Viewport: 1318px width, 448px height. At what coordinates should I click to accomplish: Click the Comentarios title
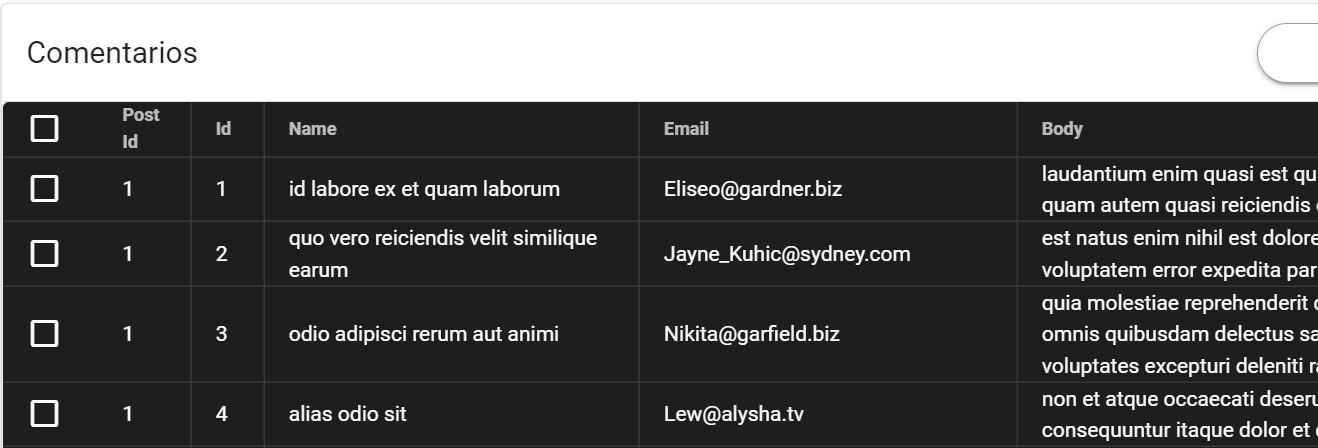[x=112, y=53]
